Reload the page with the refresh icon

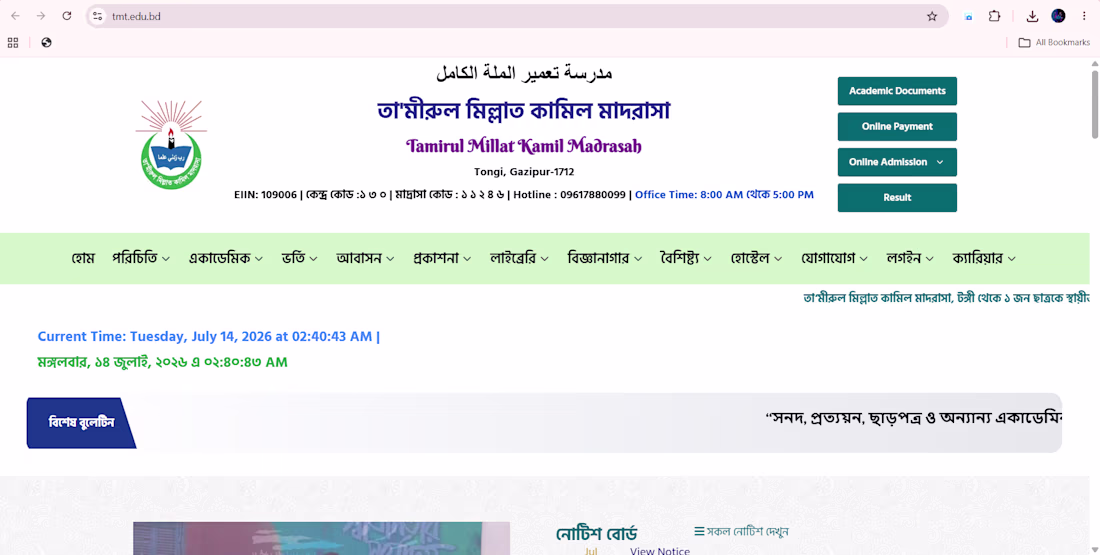pos(67,16)
